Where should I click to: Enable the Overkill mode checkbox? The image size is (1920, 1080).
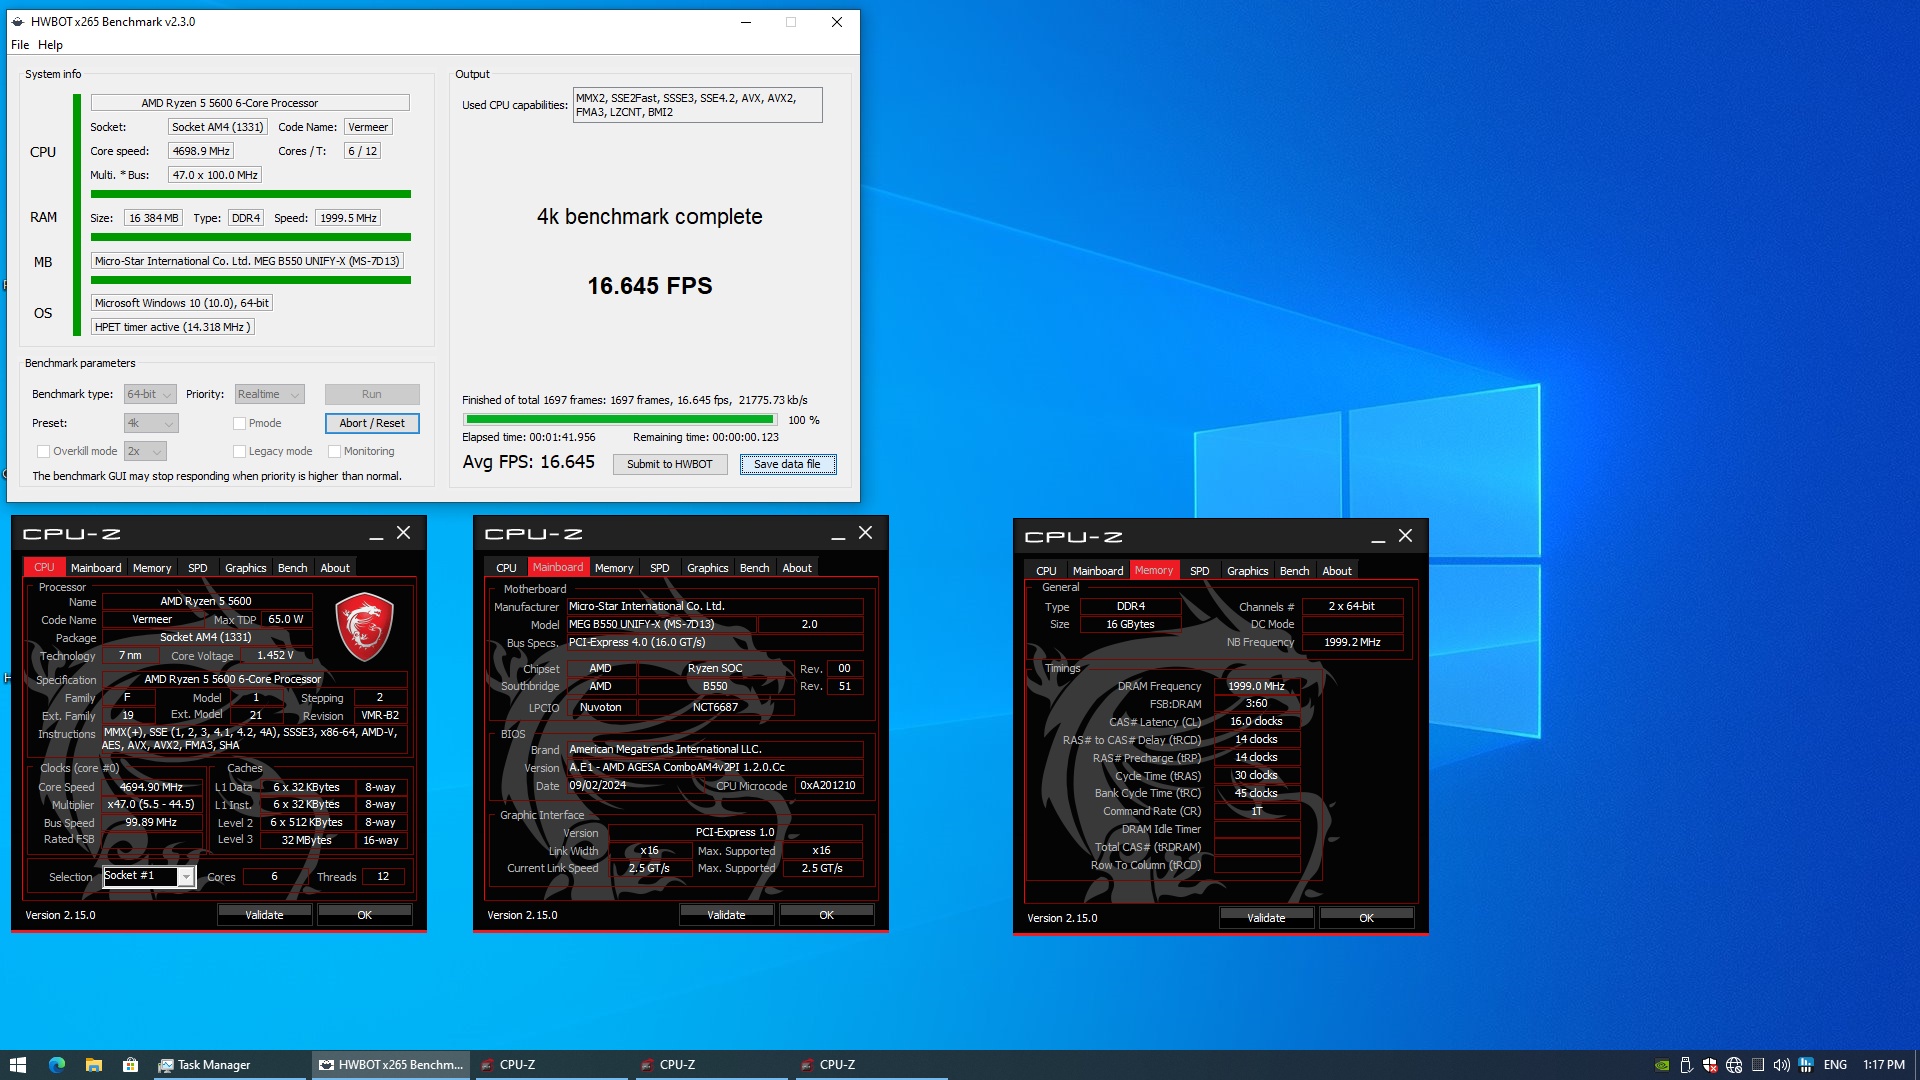pyautogui.click(x=43, y=452)
